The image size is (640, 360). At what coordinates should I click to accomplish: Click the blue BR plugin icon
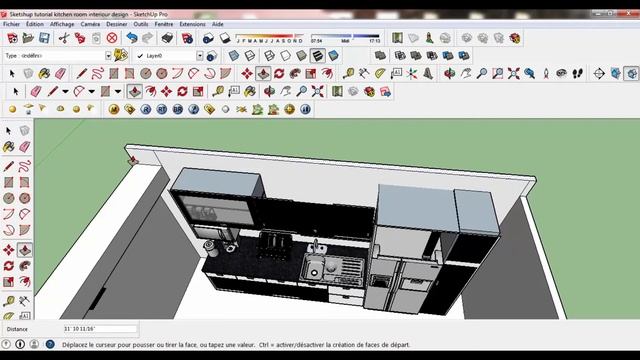coord(178,109)
